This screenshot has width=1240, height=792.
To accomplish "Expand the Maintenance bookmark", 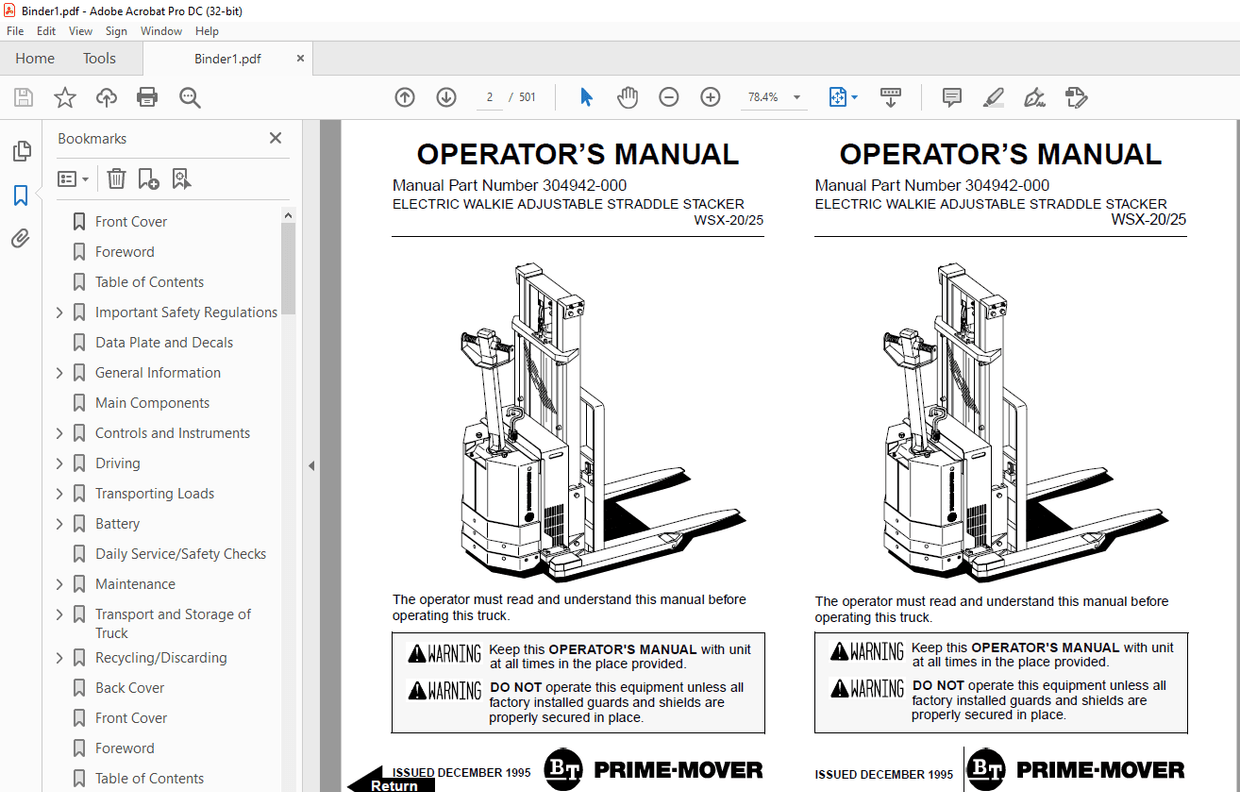I will 59,583.
